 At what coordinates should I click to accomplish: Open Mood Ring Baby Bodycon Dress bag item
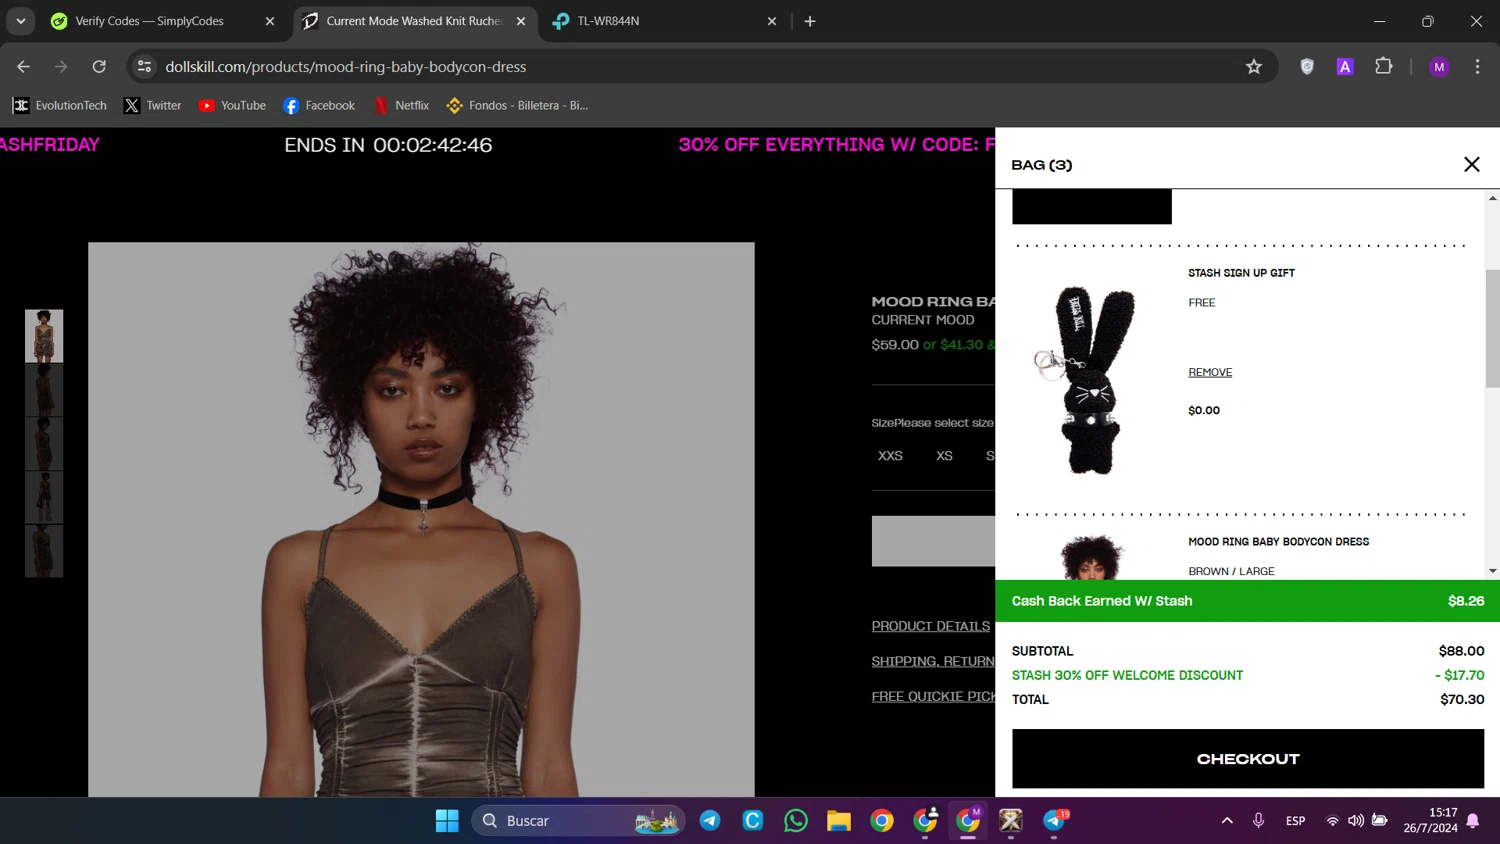[1278, 542]
